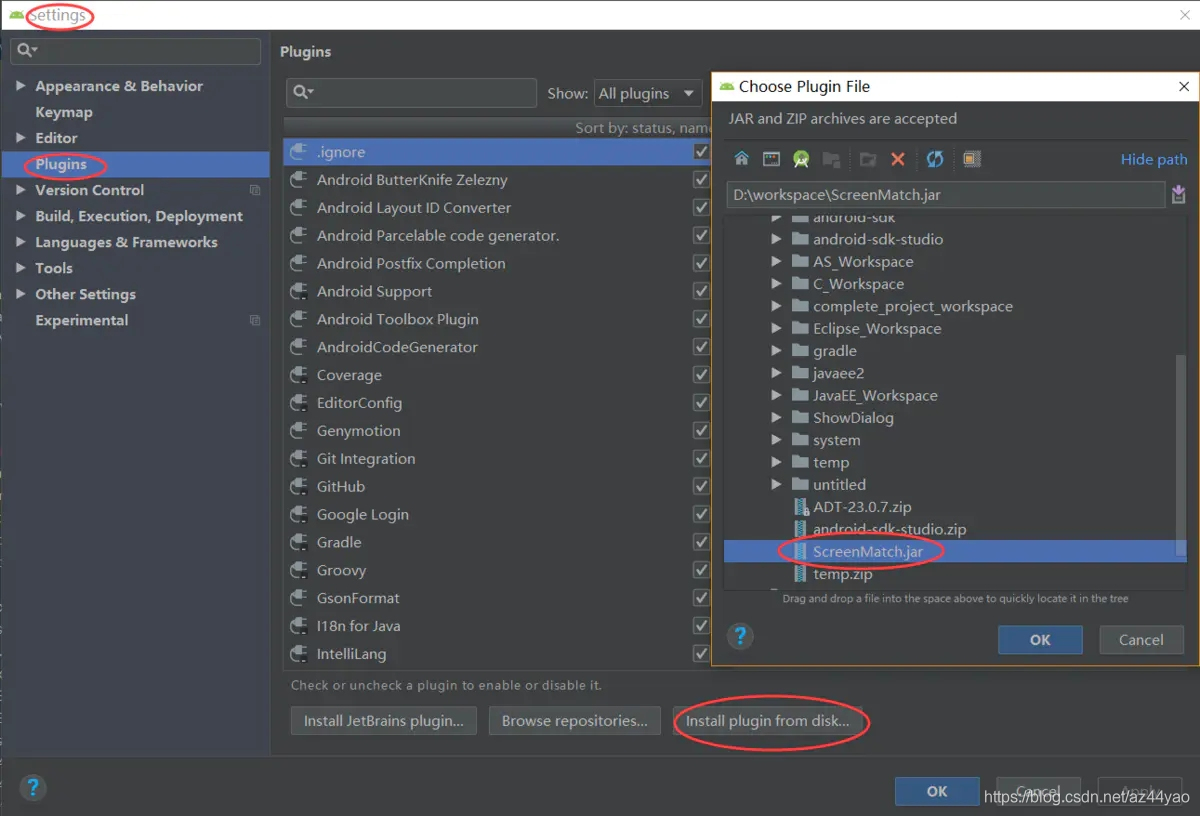
Task: Select Keymap in settings sidebar
Action: (64, 112)
